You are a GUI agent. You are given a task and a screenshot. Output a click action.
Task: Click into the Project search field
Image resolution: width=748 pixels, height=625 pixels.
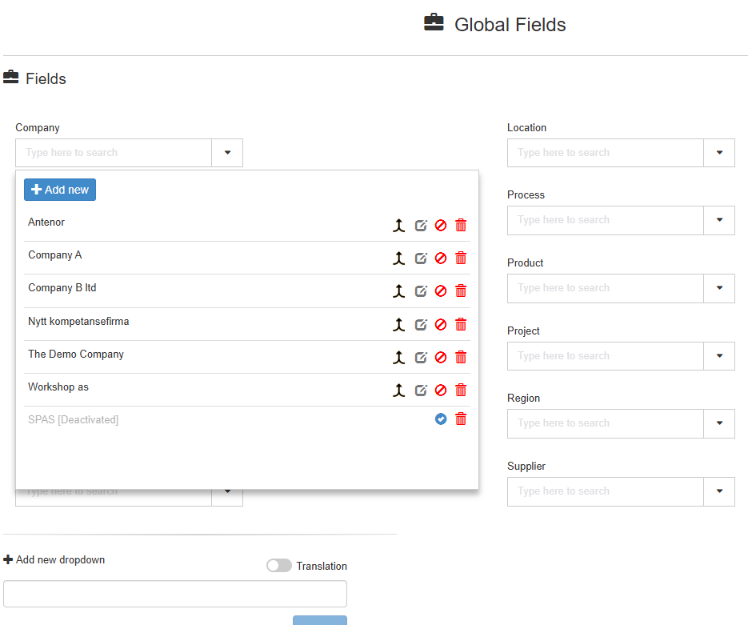(x=605, y=356)
